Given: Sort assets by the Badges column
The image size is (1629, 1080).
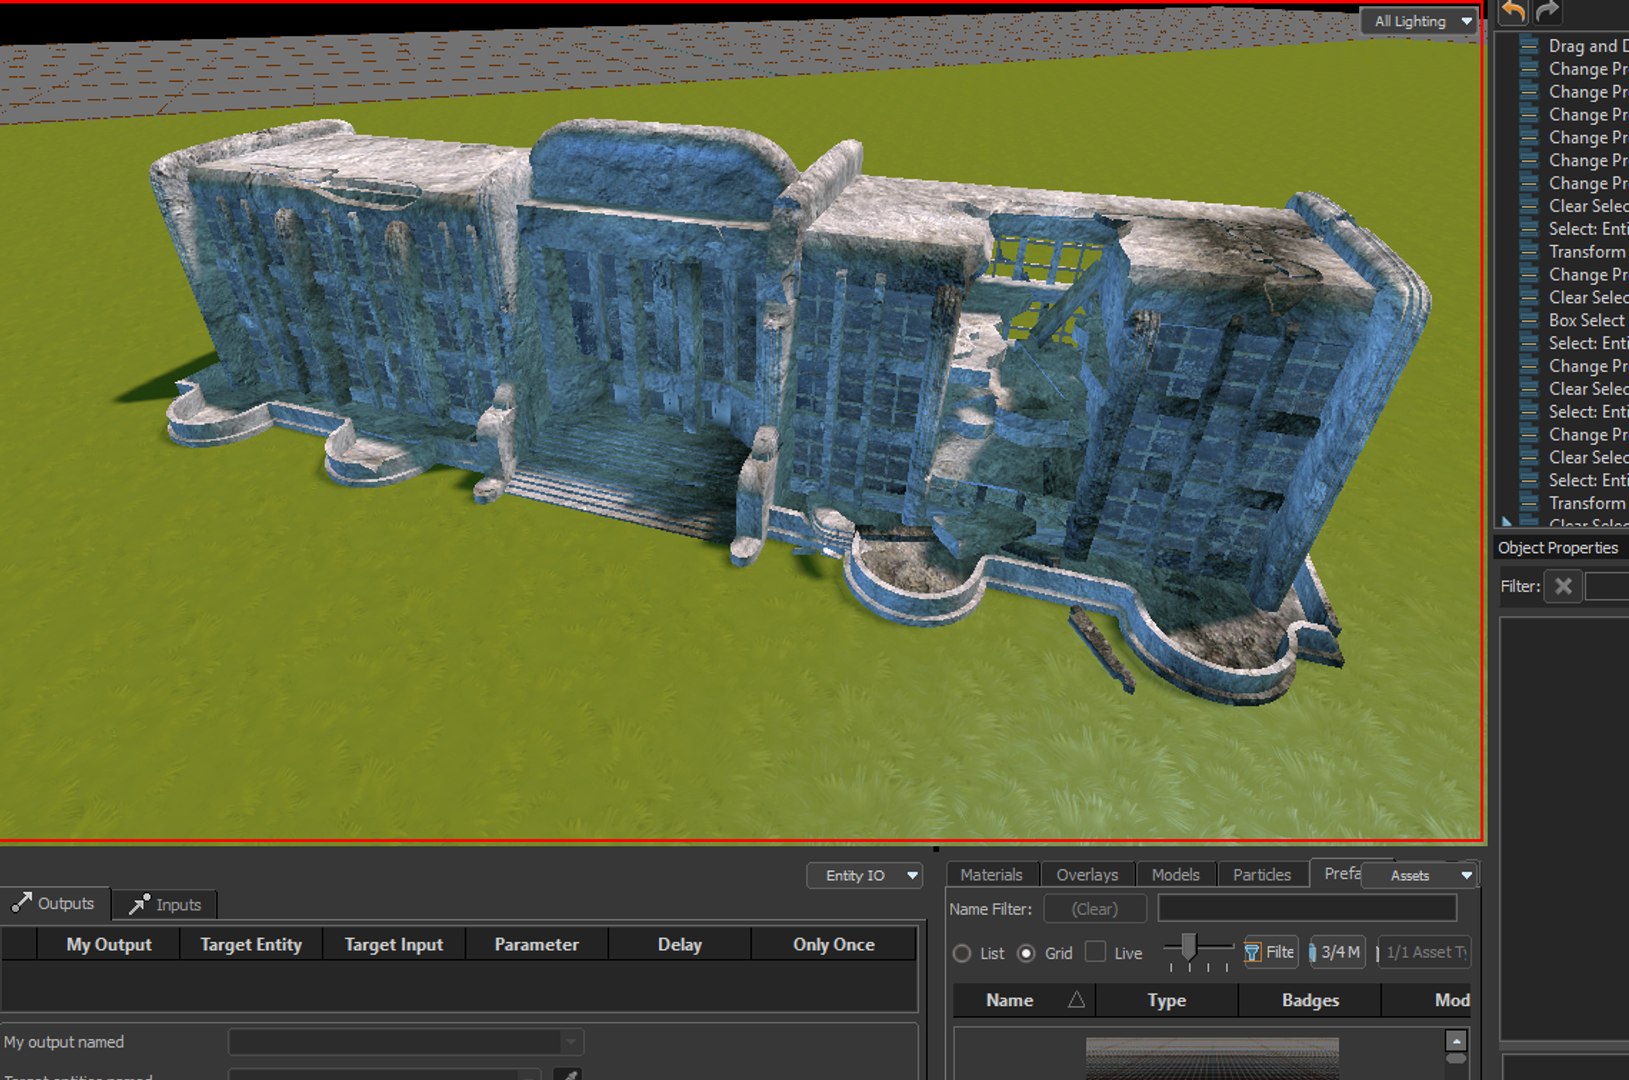Looking at the screenshot, I should tap(1310, 1000).
